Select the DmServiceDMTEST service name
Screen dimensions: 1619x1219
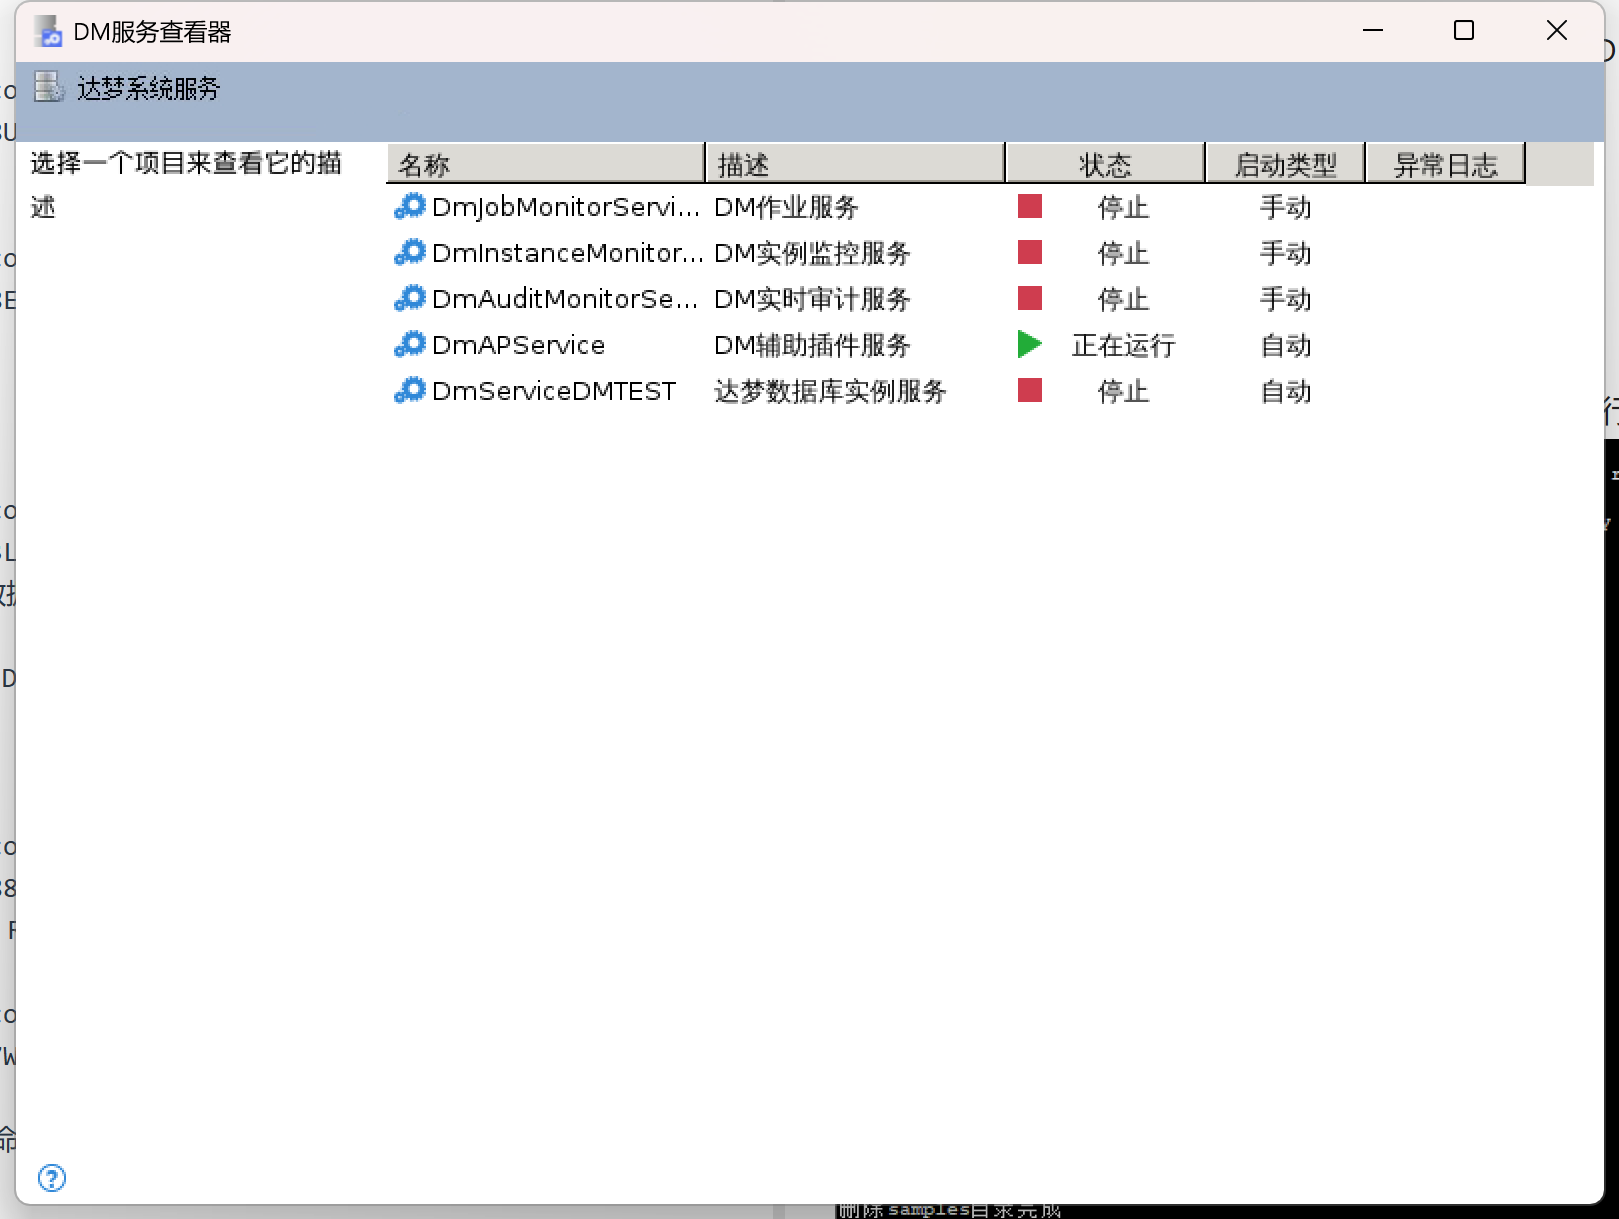coord(554,391)
